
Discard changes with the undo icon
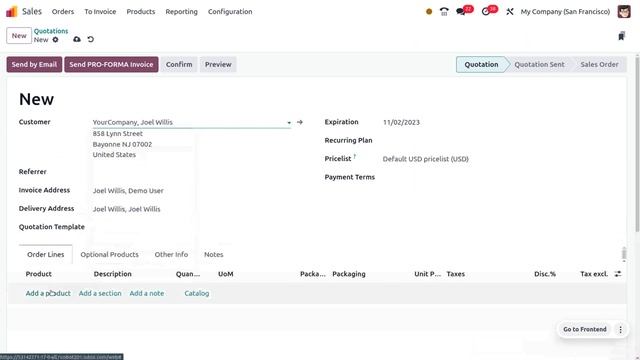point(91,39)
